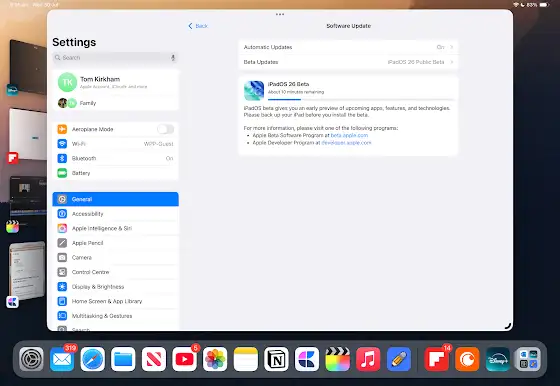Open the App Library folder in dock
This screenshot has width=560, height=386.
click(x=528, y=359)
